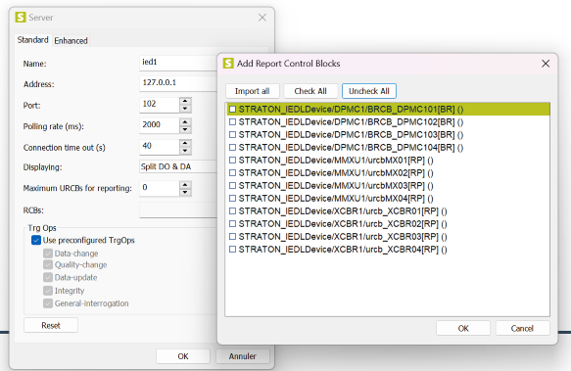Check the urcb_XCBR01[RP] checkbox

coord(232,211)
